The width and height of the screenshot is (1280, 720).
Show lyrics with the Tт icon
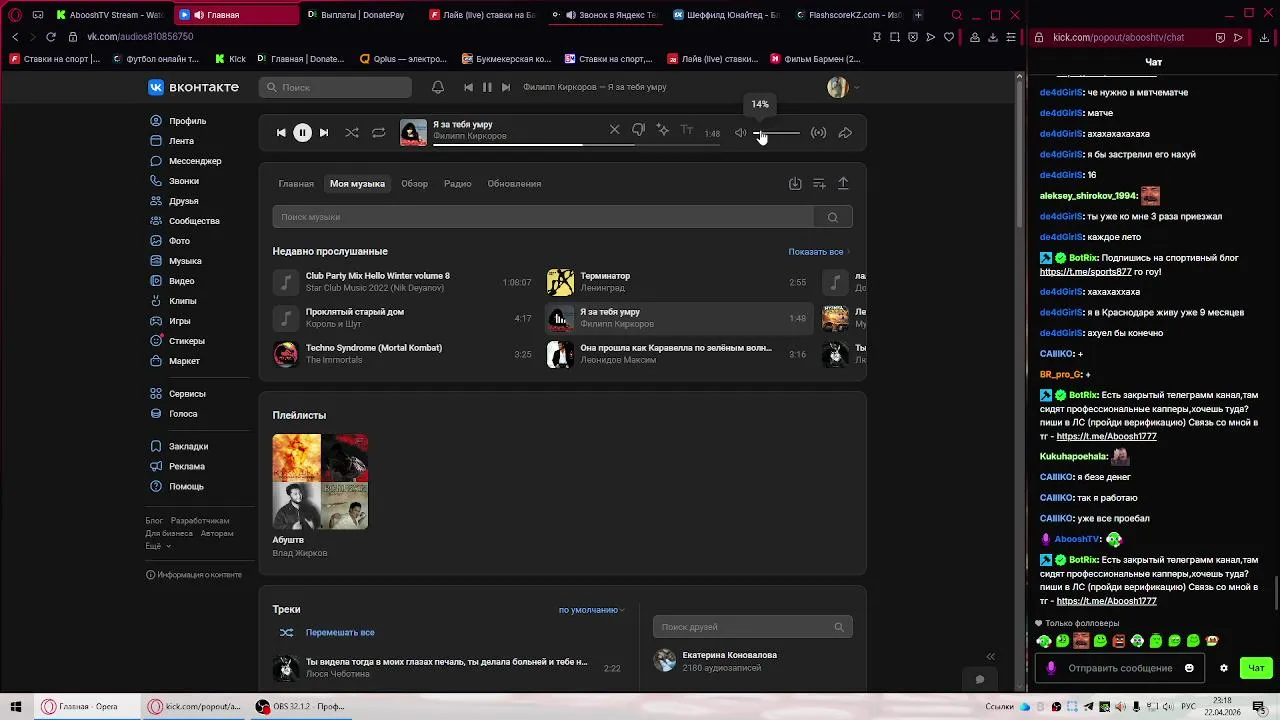(686, 130)
